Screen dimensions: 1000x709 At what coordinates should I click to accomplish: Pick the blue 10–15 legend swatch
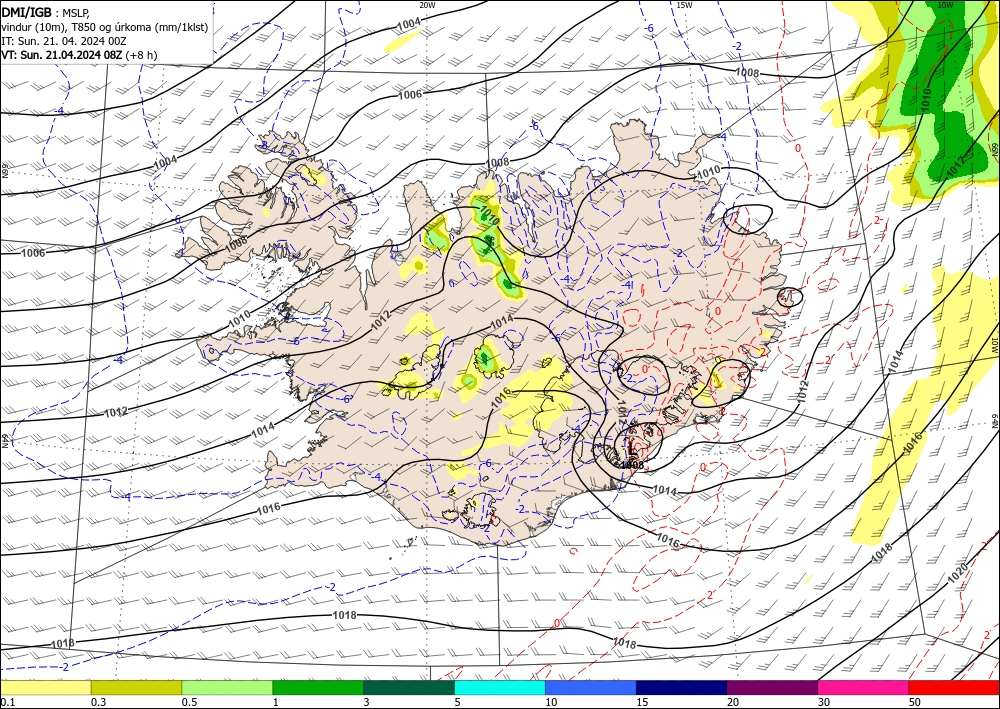[591, 687]
